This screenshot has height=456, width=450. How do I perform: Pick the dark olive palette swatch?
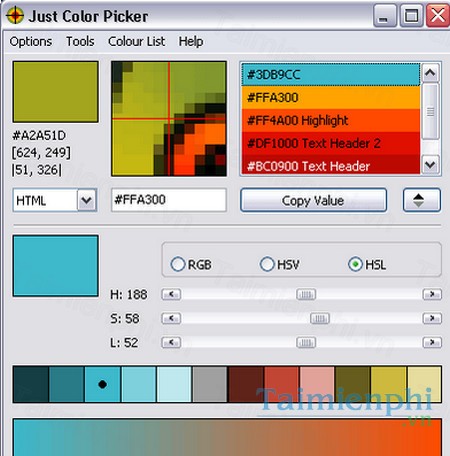[353, 384]
